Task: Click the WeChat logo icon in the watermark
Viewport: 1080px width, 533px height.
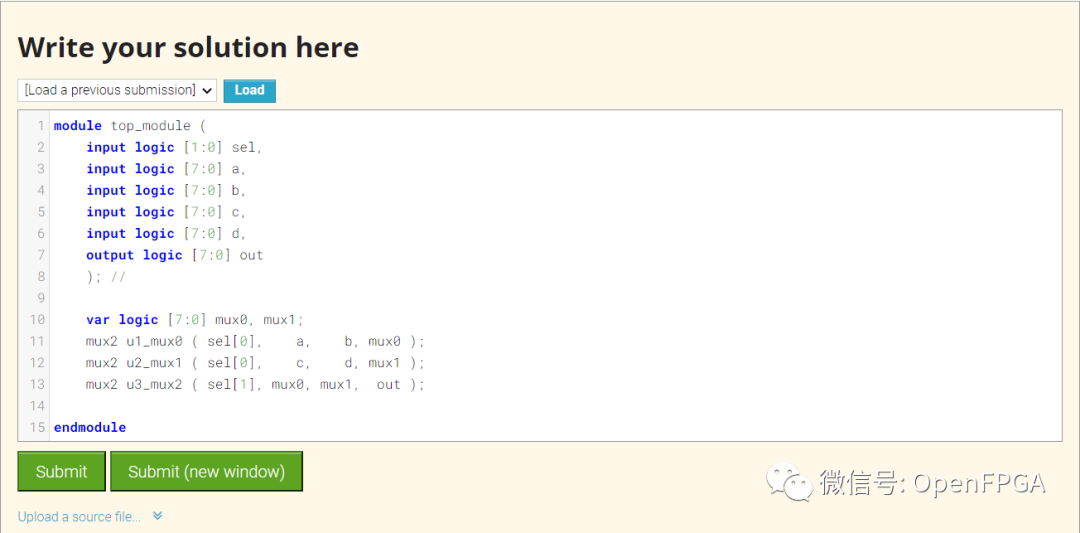Action: tap(789, 484)
